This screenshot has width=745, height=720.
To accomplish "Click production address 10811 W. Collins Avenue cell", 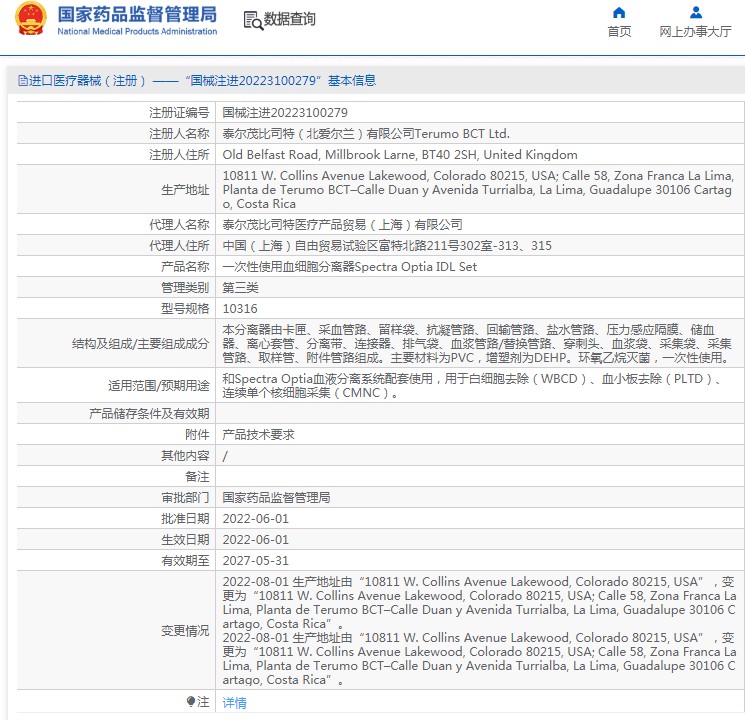I will coord(478,190).
